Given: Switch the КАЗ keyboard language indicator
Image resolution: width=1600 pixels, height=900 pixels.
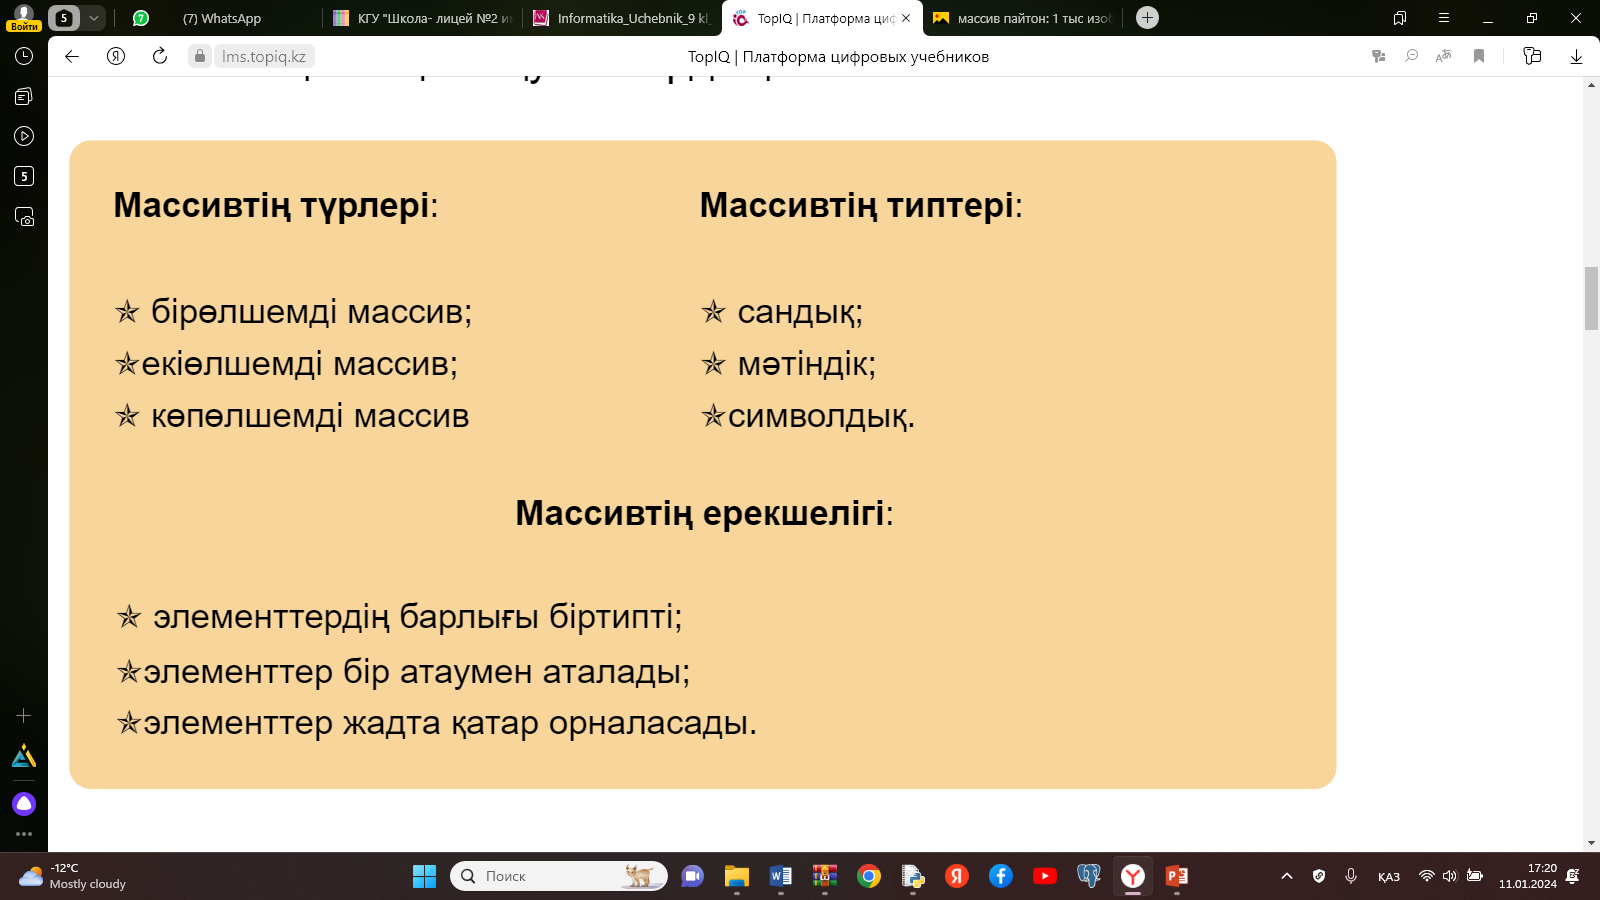Looking at the screenshot, I should [1389, 877].
